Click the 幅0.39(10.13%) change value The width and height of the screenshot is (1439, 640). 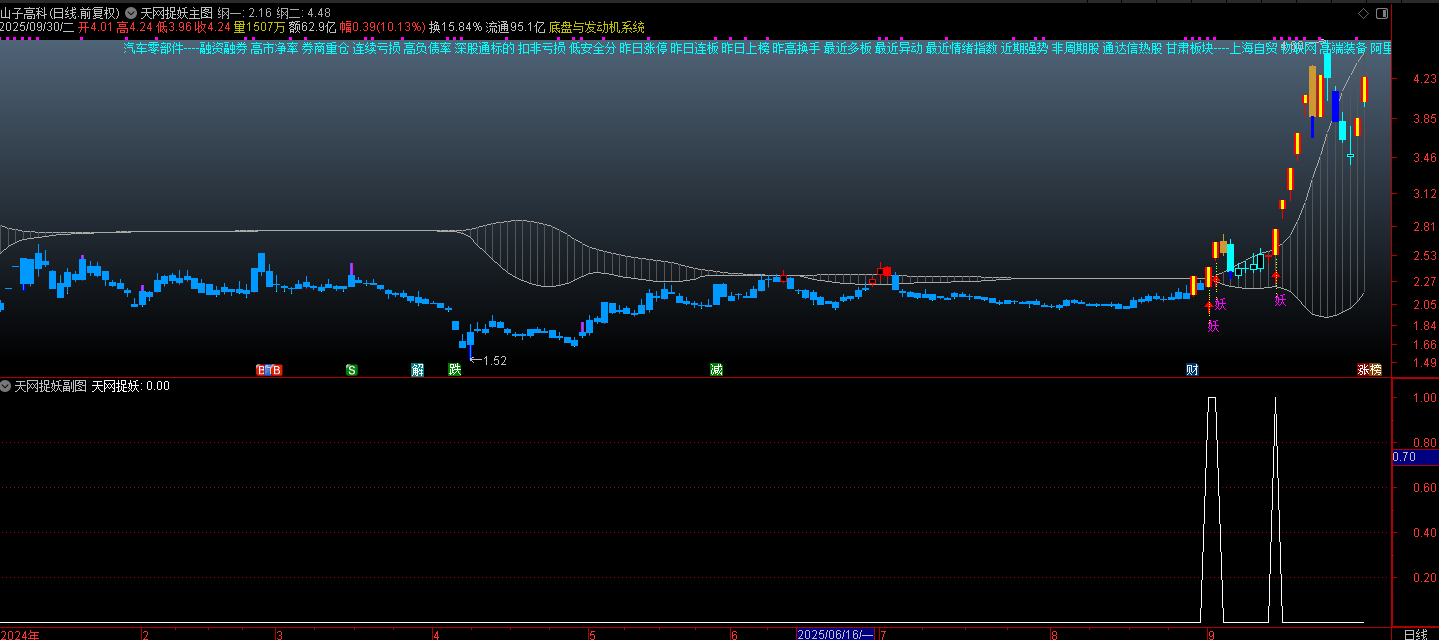pyautogui.click(x=382, y=27)
